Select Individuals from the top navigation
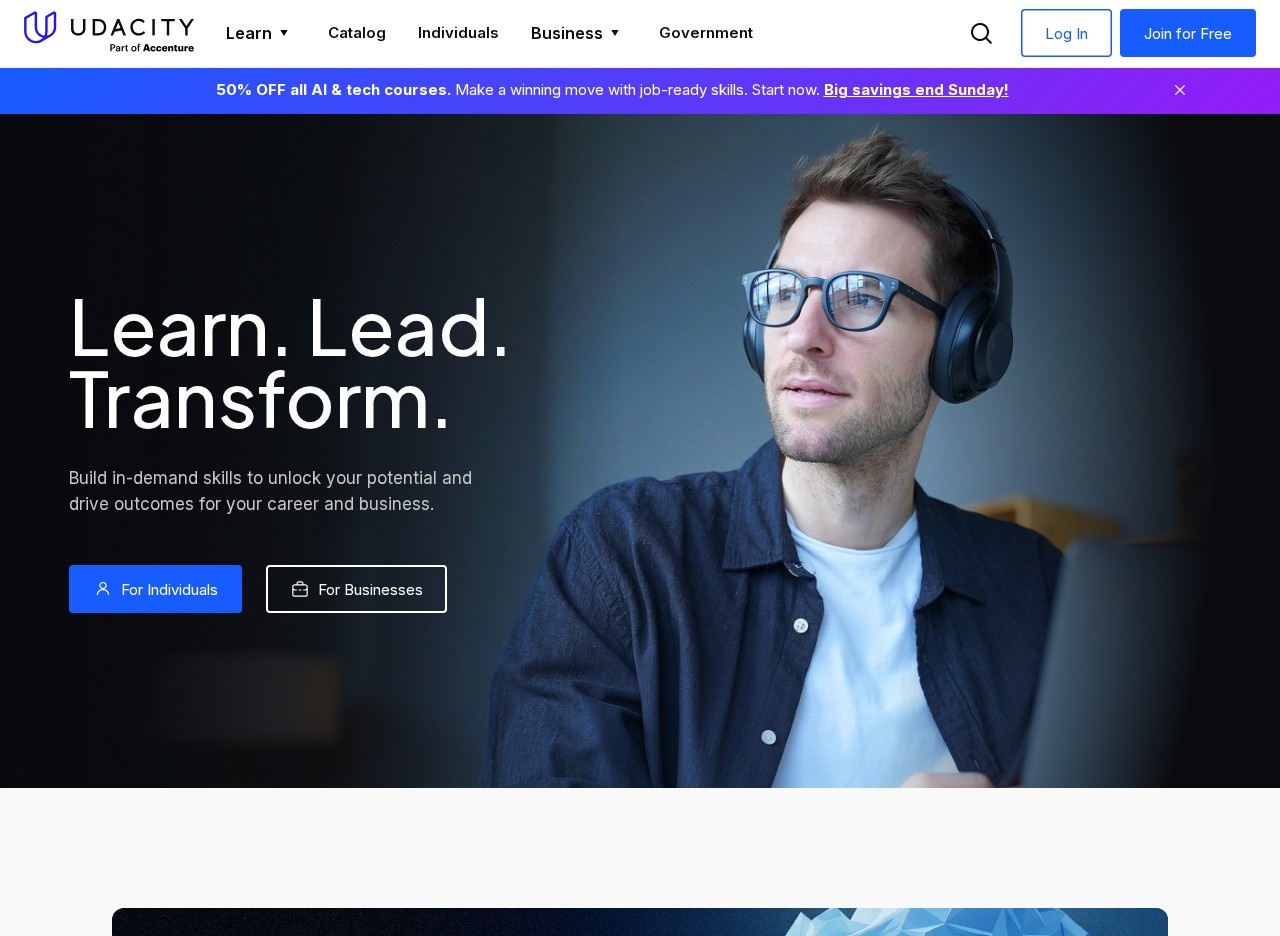The image size is (1280, 936). pos(458,33)
